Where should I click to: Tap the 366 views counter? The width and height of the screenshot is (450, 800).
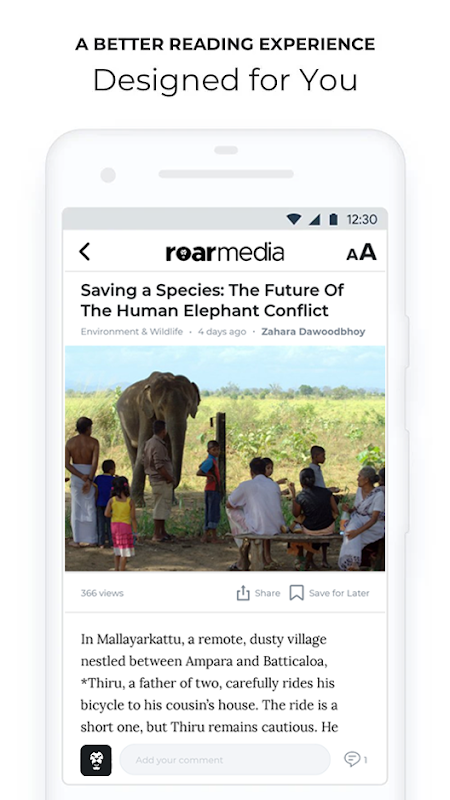(102, 593)
